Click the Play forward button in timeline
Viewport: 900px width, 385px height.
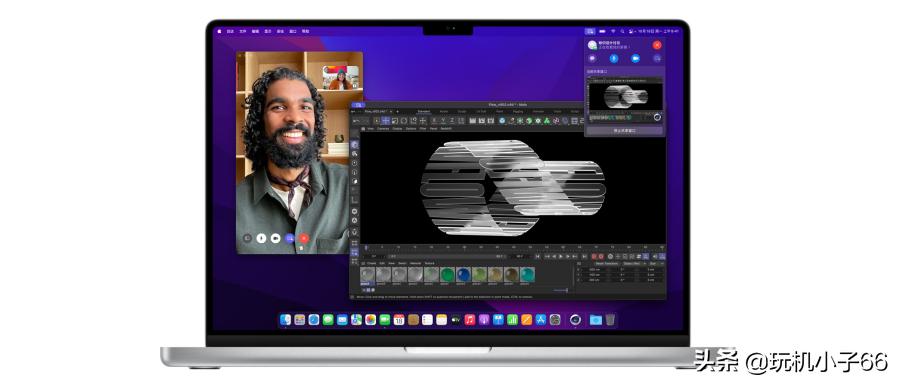pos(561,256)
